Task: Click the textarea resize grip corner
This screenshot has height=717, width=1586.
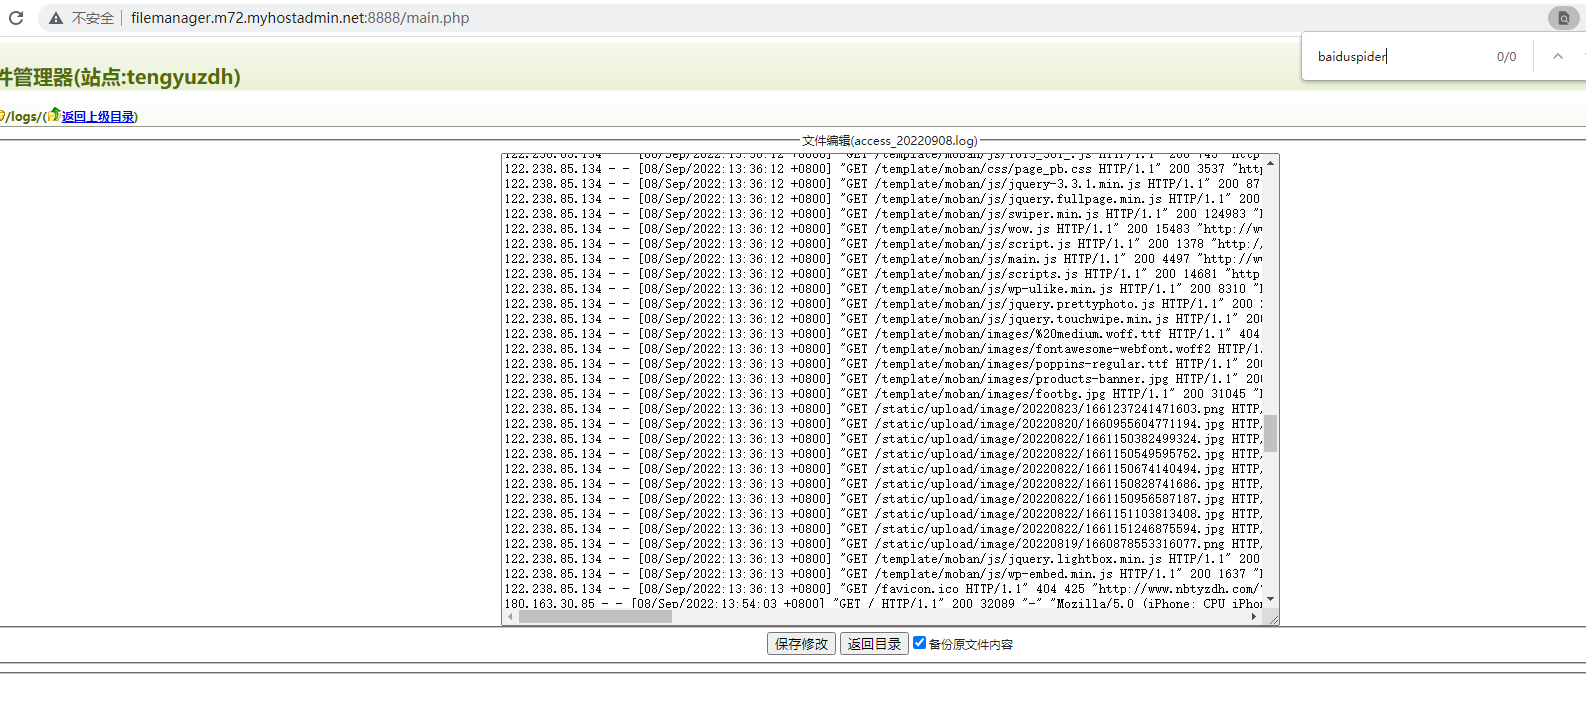Action: coord(1272,619)
